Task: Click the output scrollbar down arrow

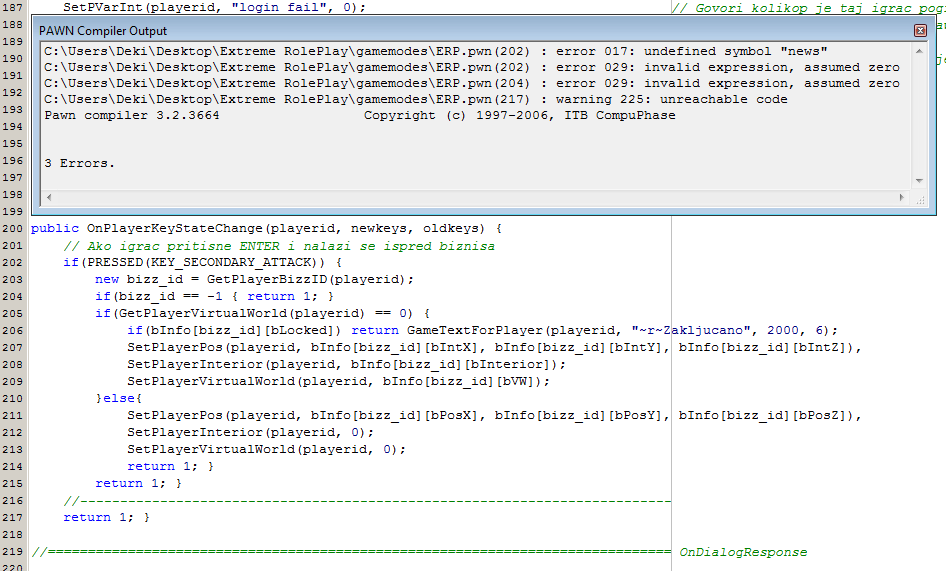Action: (x=920, y=181)
